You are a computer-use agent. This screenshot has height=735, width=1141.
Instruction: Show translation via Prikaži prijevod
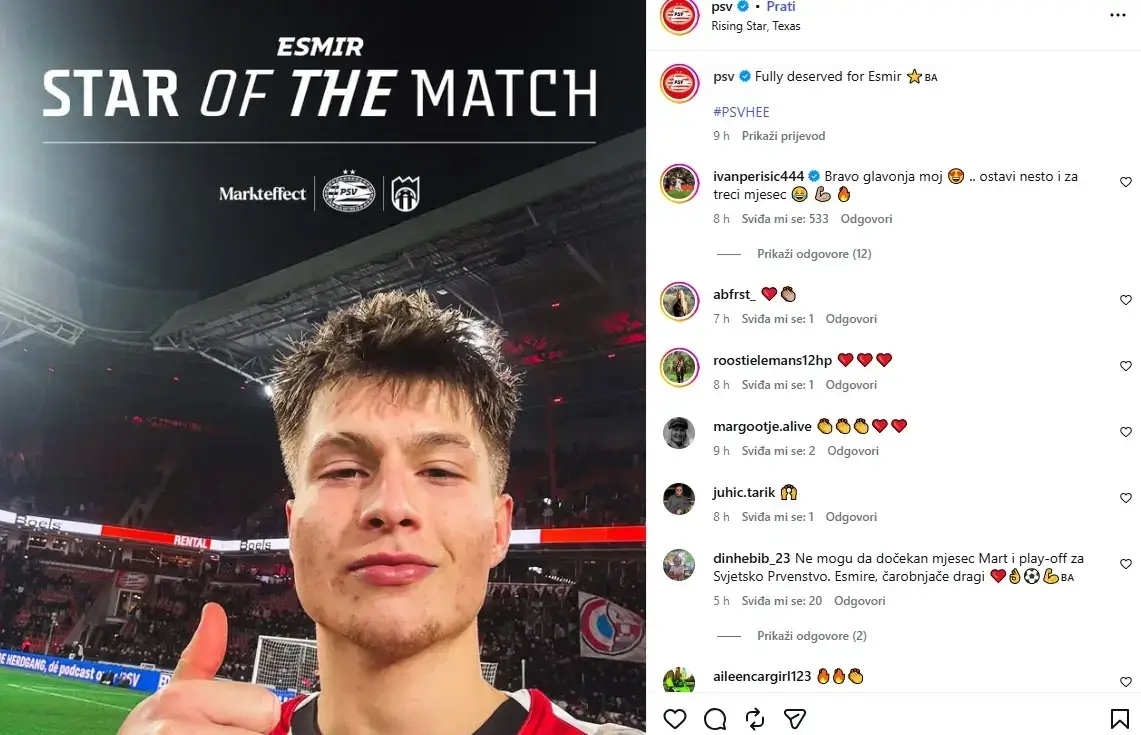[x=783, y=136]
